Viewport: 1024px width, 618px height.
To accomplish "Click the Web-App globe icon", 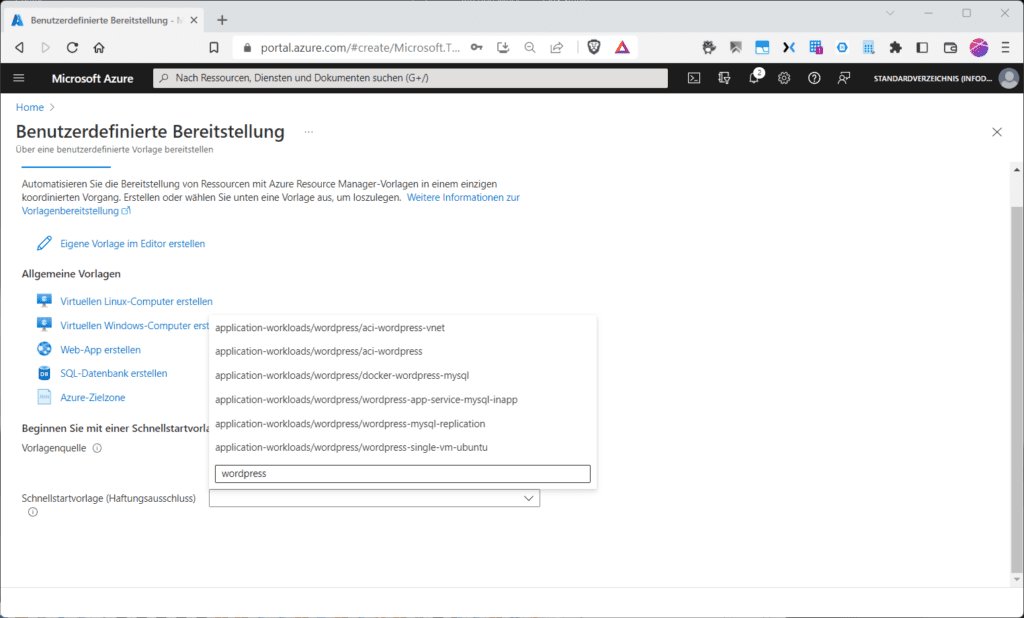I will (44, 349).
